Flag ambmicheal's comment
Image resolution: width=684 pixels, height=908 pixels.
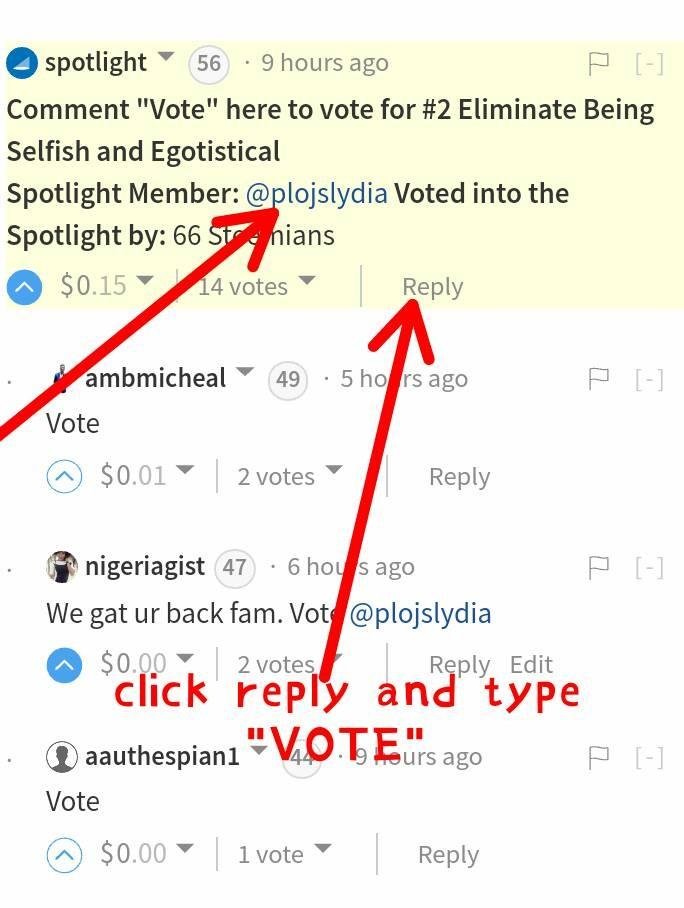(598, 379)
